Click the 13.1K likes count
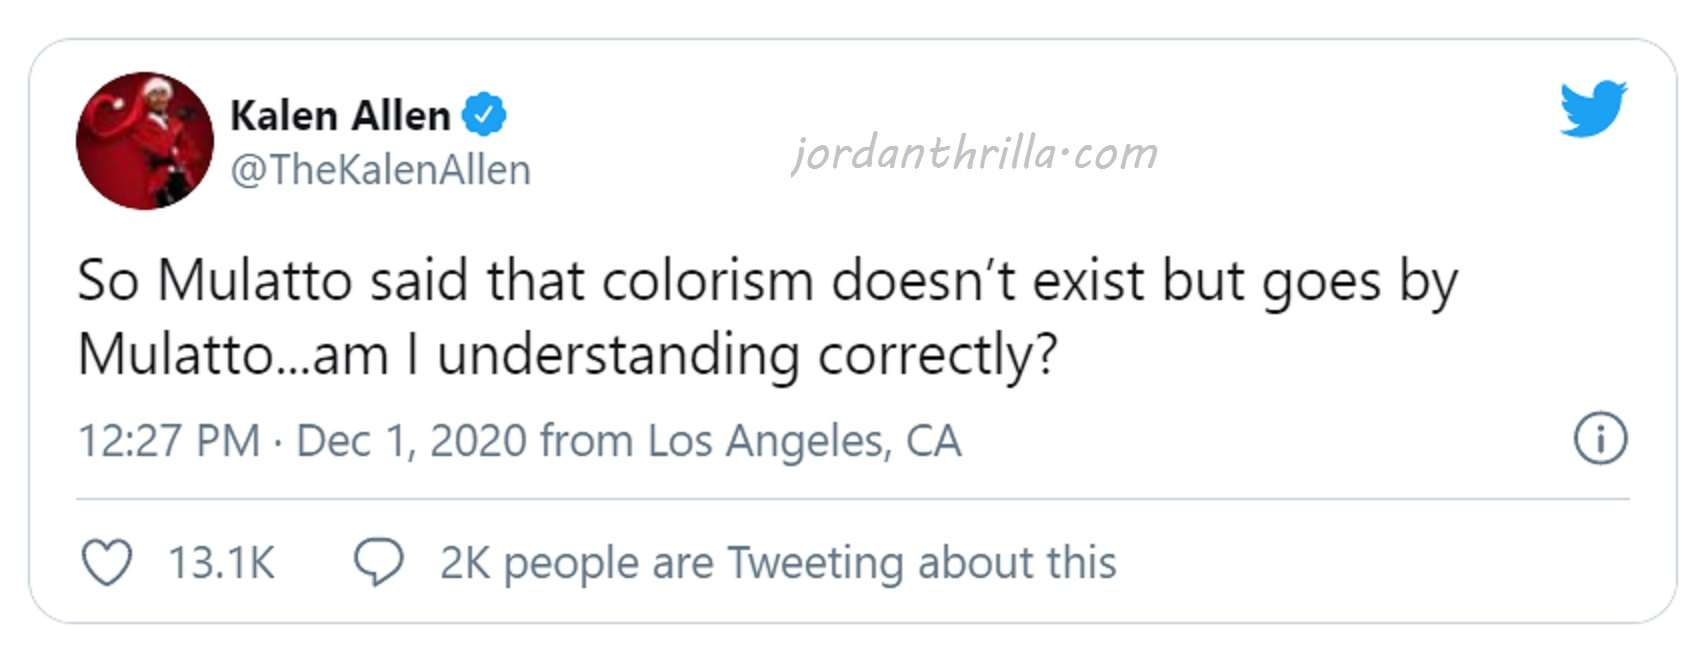Screen dimensions: 1708x666 221,563
